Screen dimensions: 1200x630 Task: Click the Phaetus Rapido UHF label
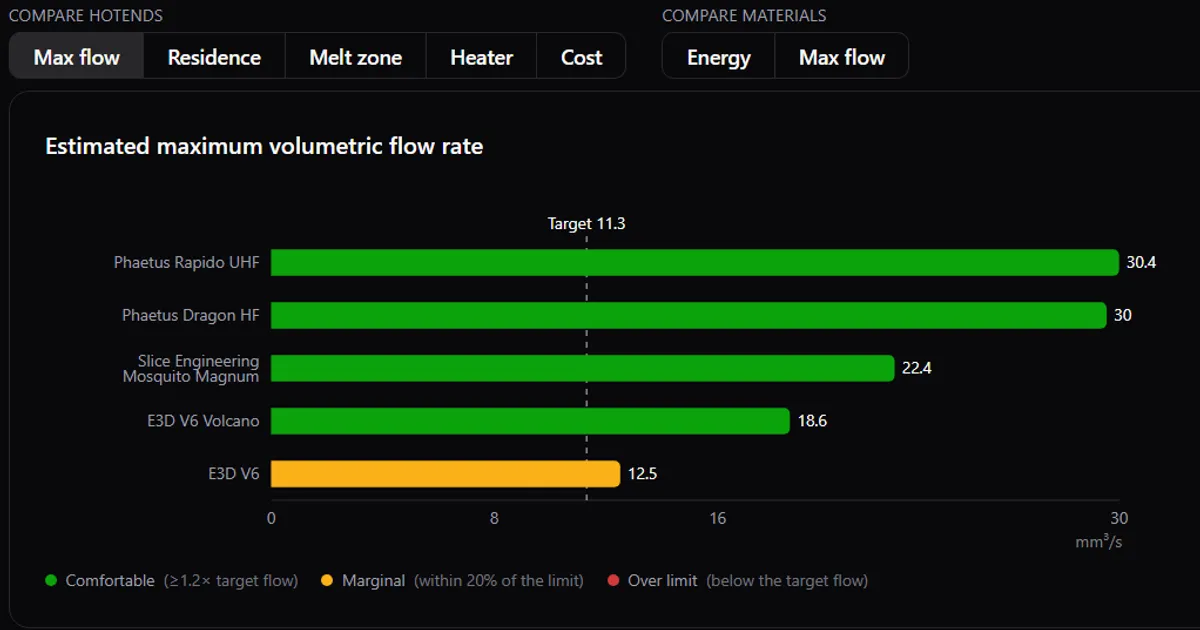click(186, 263)
